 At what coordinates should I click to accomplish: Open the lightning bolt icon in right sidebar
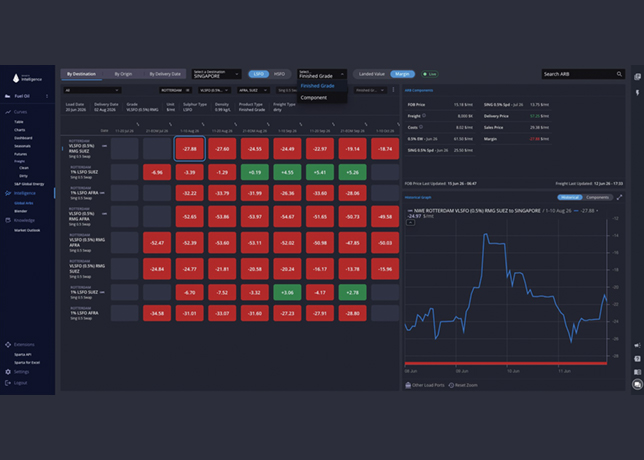pyautogui.click(x=637, y=93)
